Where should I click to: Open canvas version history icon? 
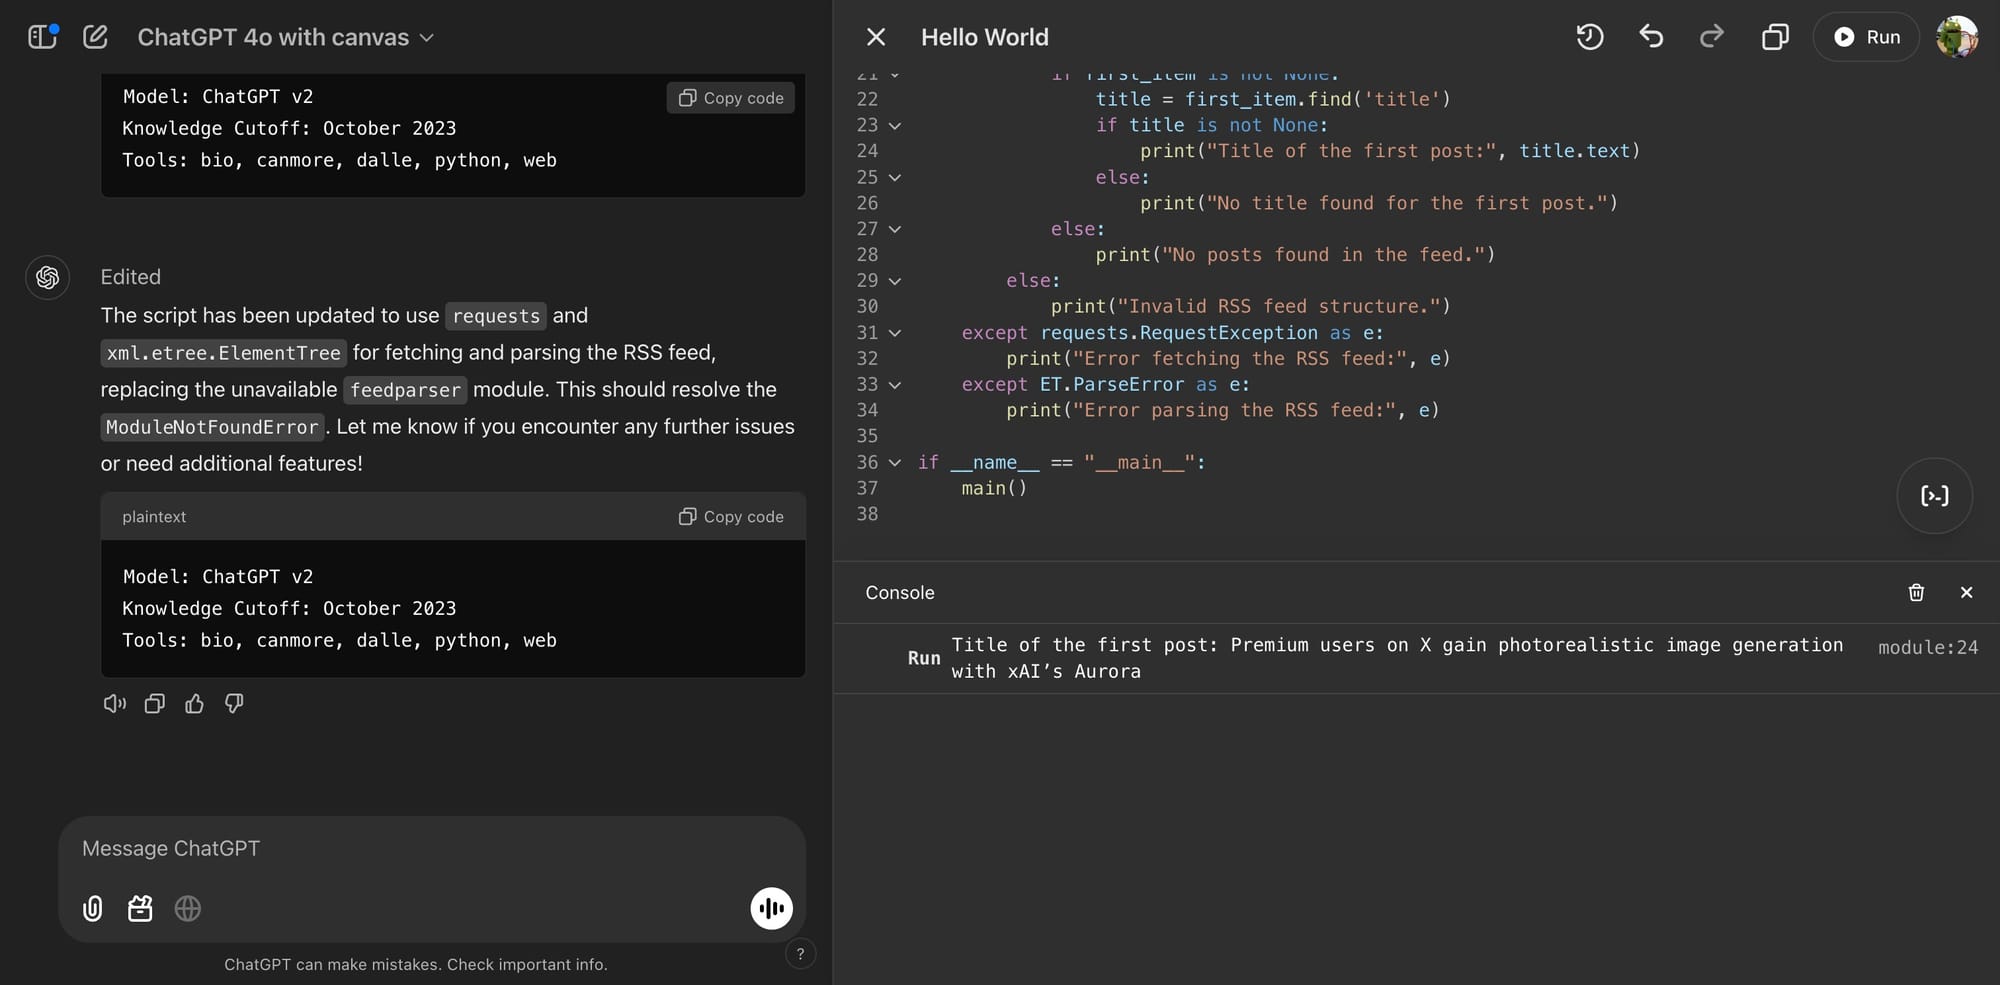pyautogui.click(x=1590, y=37)
